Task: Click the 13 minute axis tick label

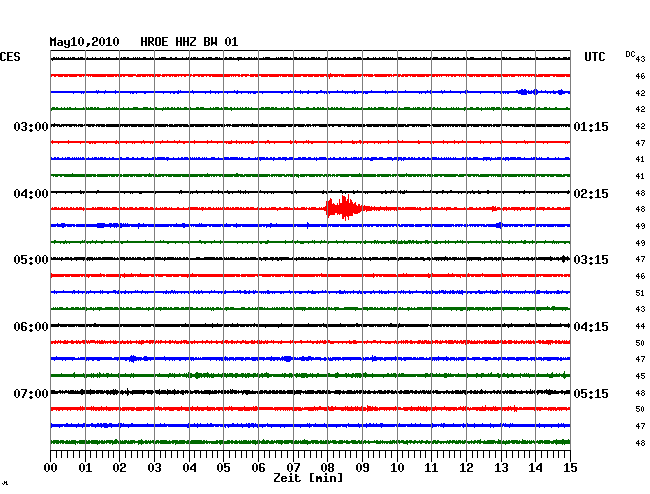Action: (x=501, y=467)
